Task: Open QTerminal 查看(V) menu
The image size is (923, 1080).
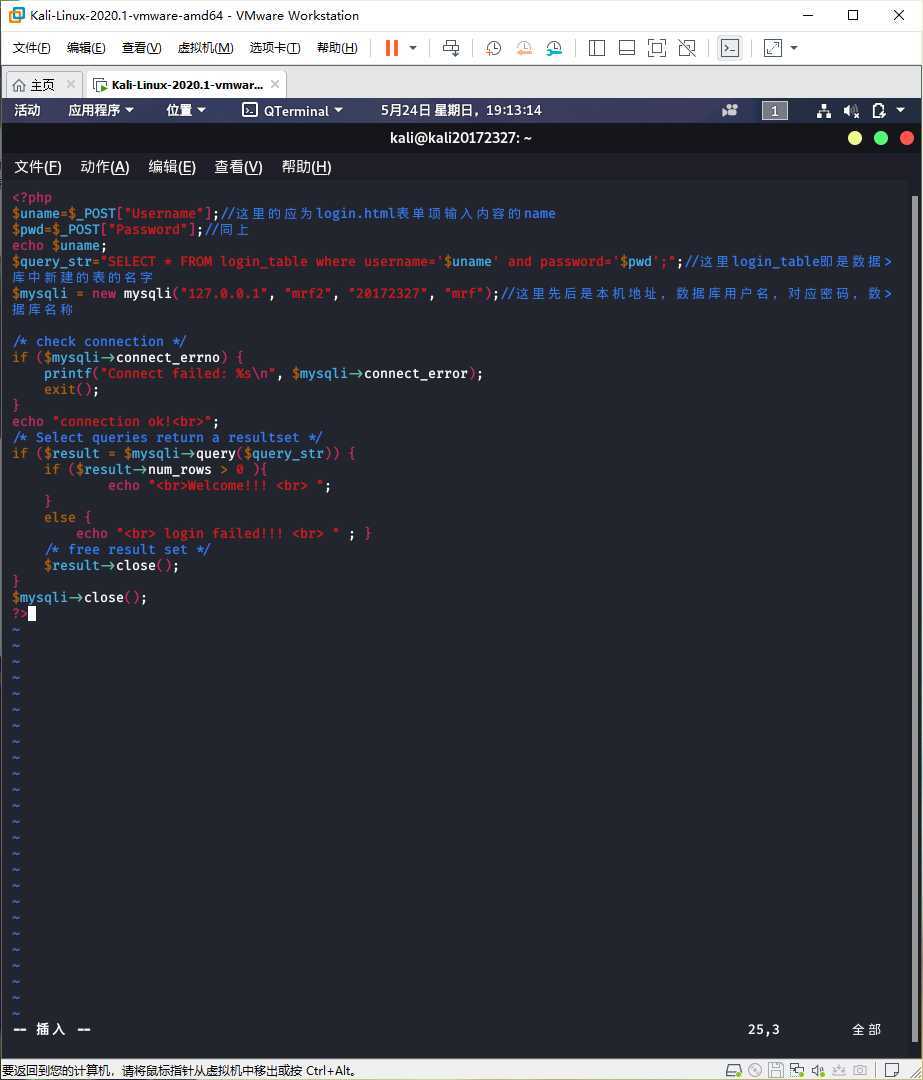Action: click(238, 167)
